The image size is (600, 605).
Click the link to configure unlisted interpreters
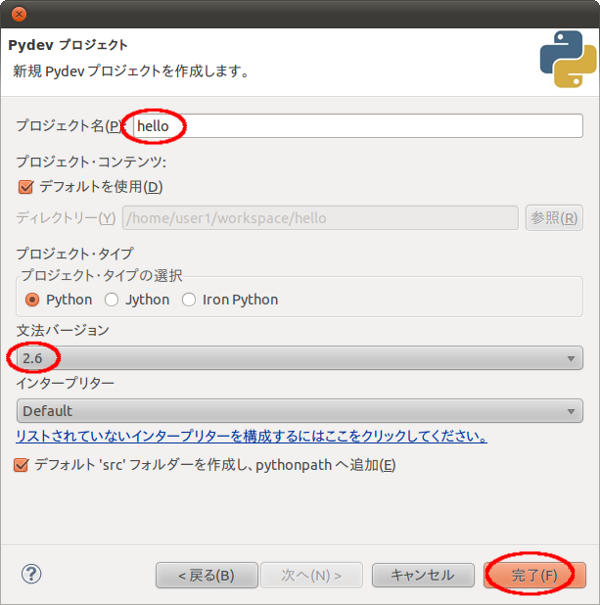[251, 436]
